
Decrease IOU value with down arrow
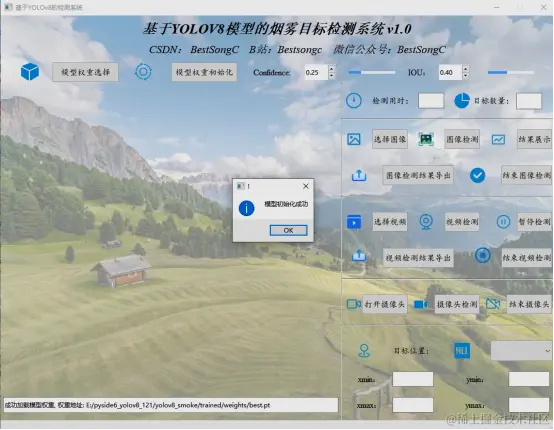pos(466,76)
